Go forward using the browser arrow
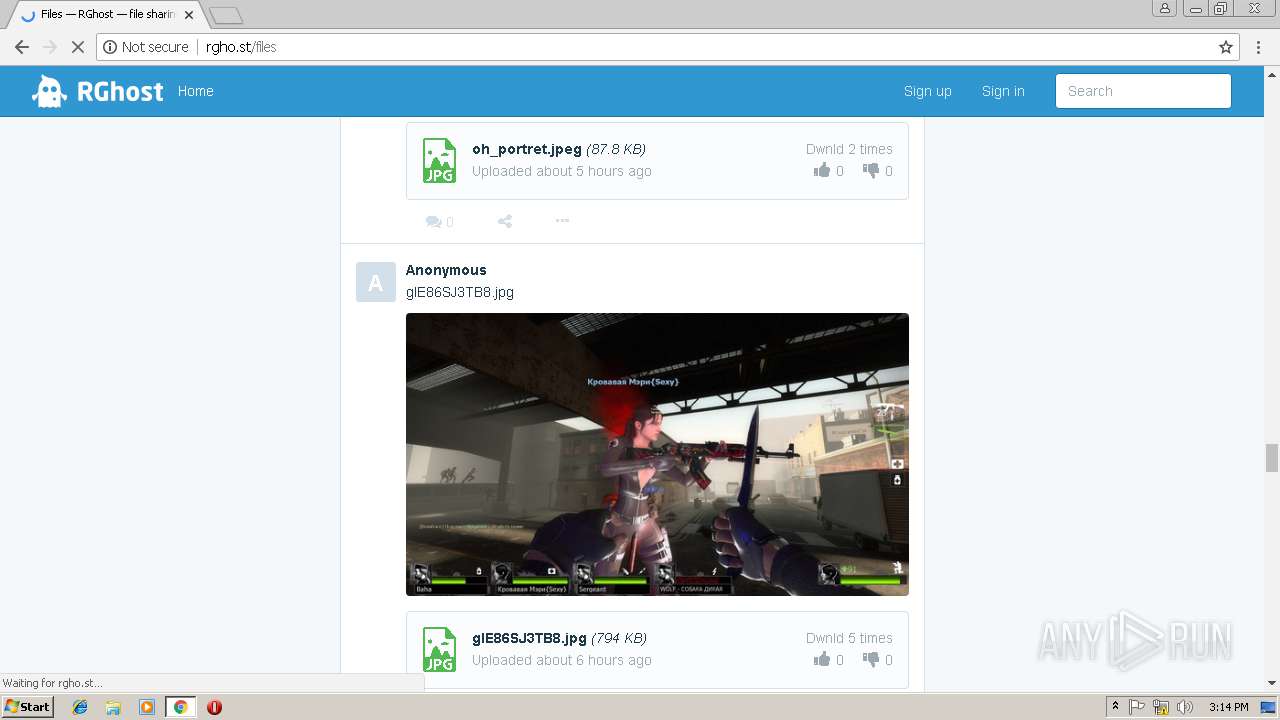The height and width of the screenshot is (720, 1280). (x=49, y=47)
